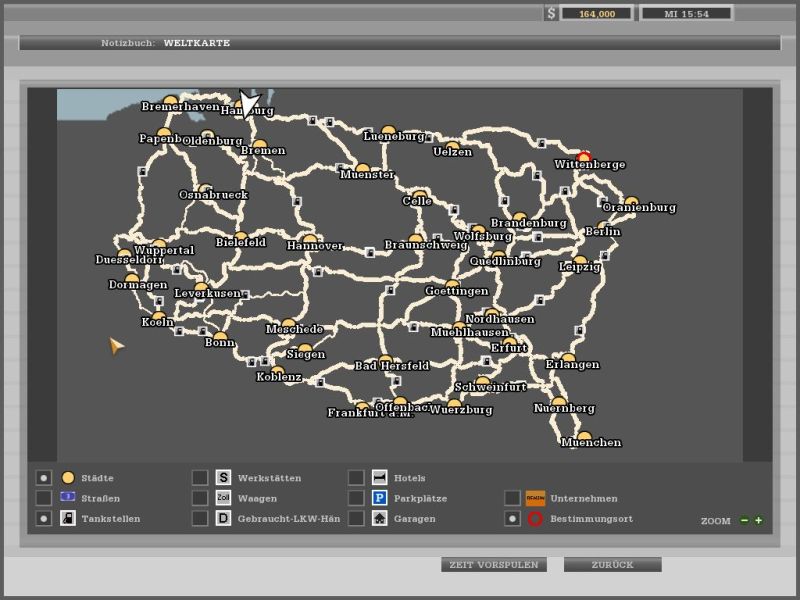Toggle the Tankstellen checkbox
Screen dimensions: 800x600
[x=44, y=519]
